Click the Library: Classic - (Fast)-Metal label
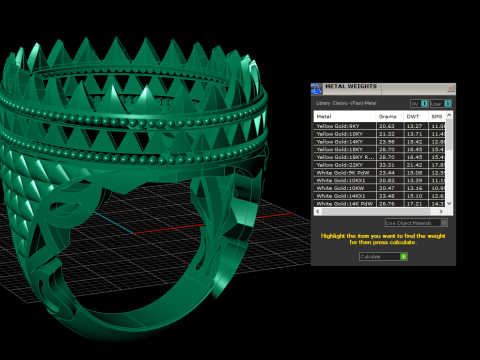The width and height of the screenshot is (480, 360). click(346, 103)
